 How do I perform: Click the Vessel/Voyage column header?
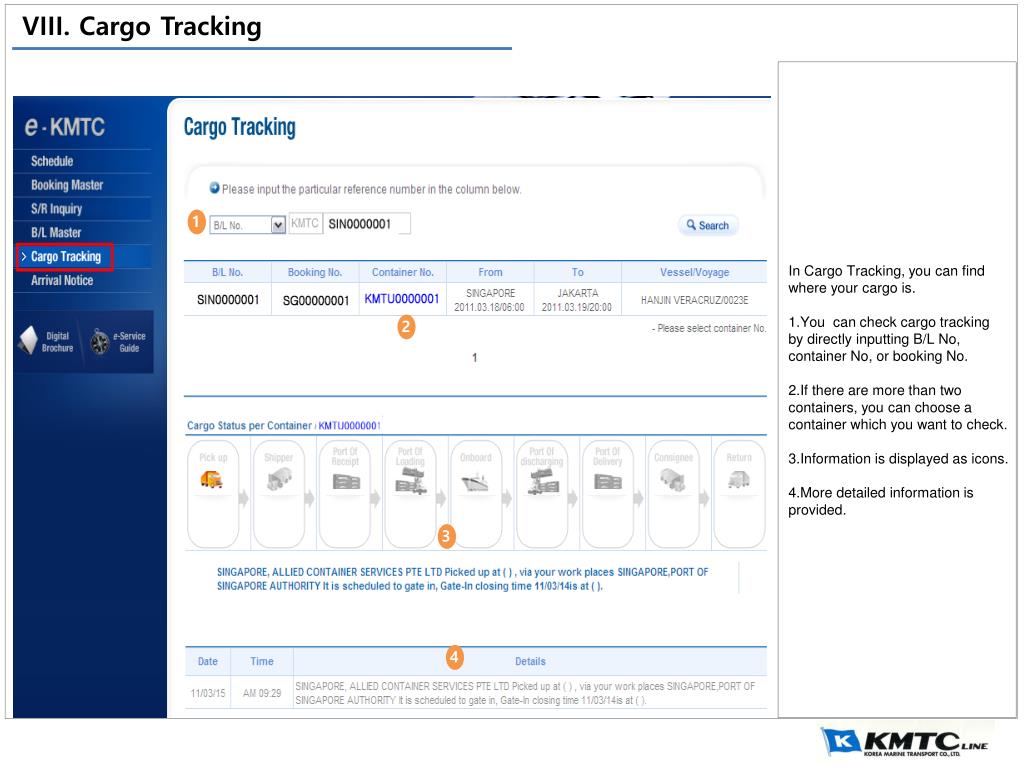(x=694, y=272)
